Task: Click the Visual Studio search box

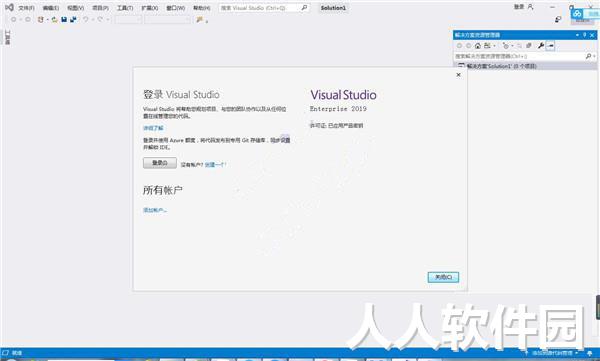Action: pyautogui.click(x=264, y=8)
